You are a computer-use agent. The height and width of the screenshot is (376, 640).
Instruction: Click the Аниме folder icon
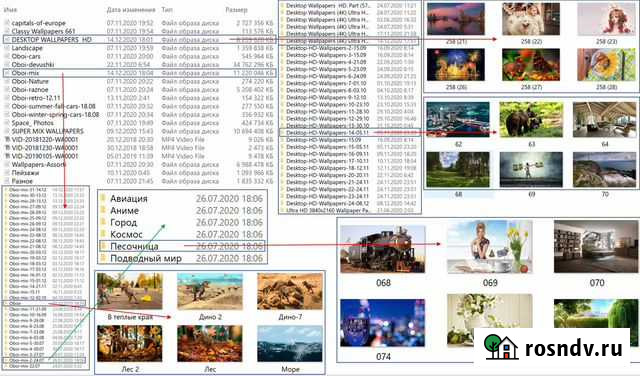(104, 210)
